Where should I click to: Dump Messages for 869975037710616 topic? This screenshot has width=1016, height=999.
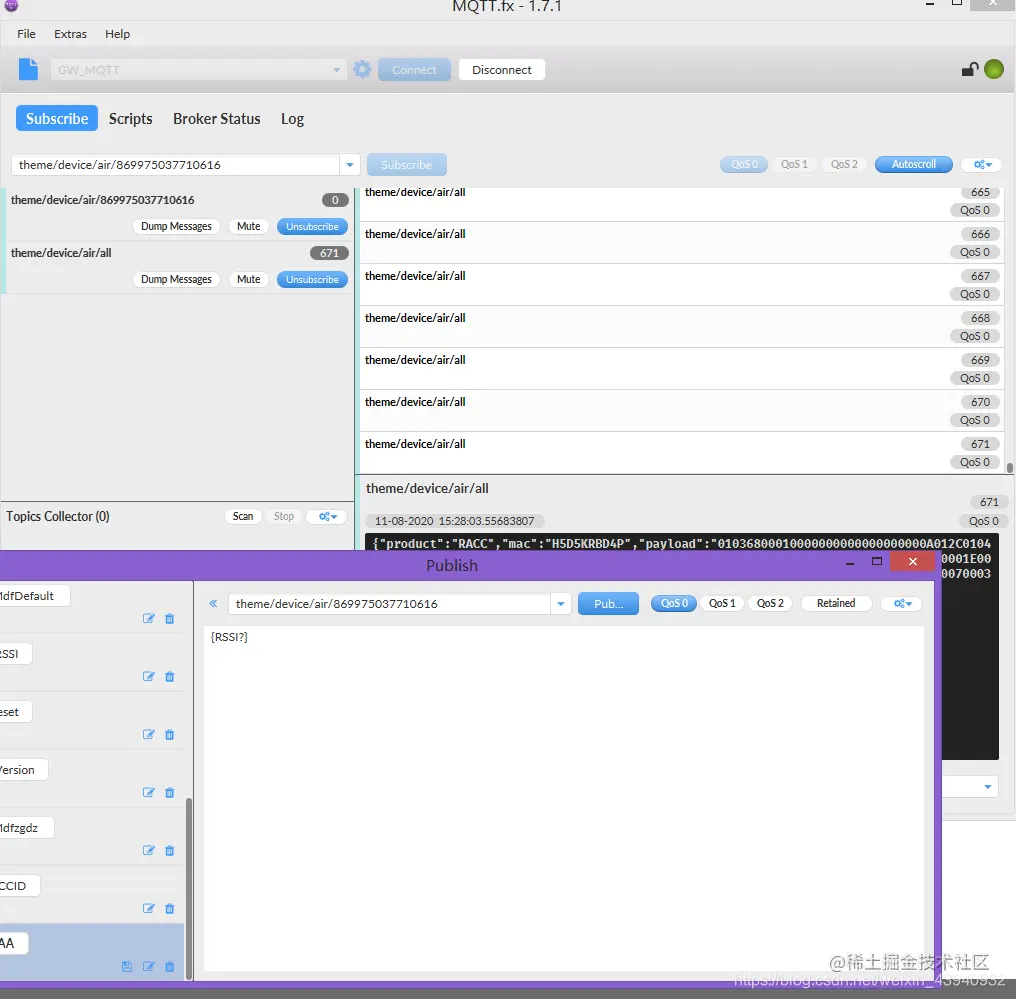click(x=176, y=226)
